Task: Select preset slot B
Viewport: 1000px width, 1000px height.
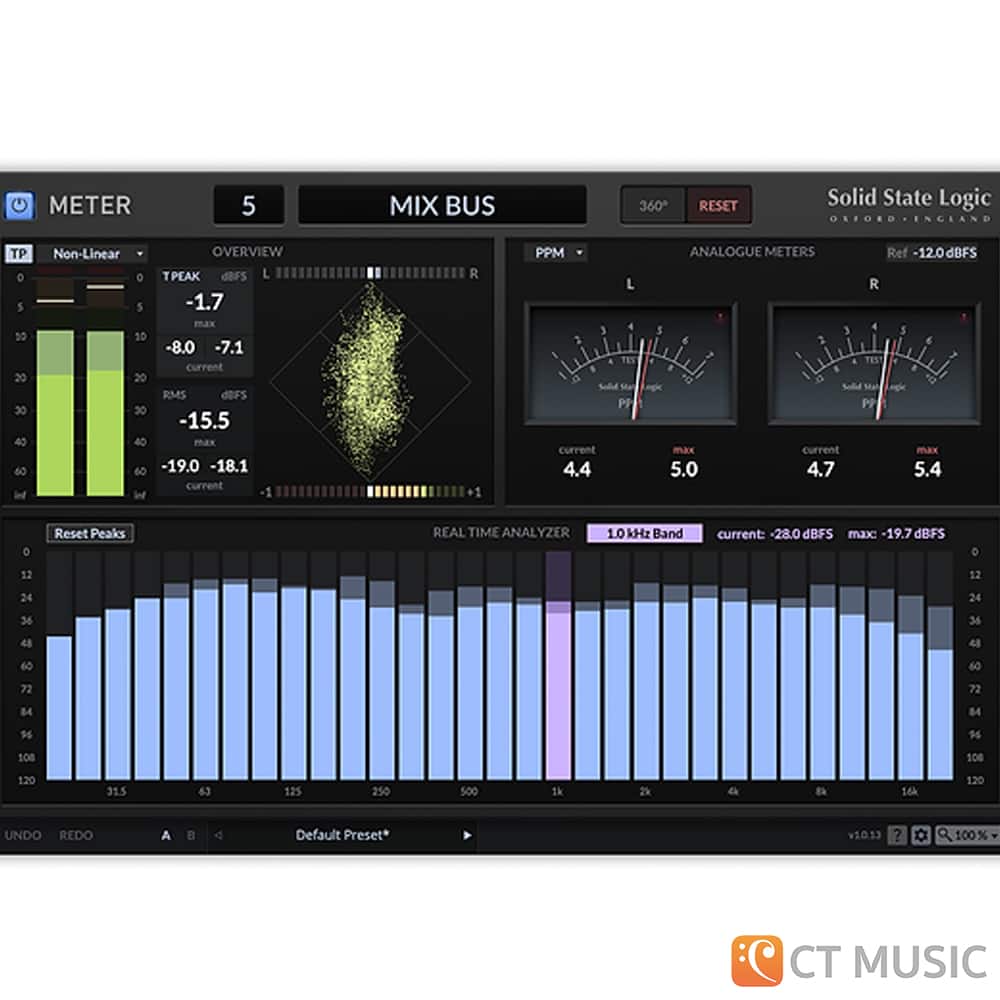Action: pyautogui.click(x=191, y=835)
